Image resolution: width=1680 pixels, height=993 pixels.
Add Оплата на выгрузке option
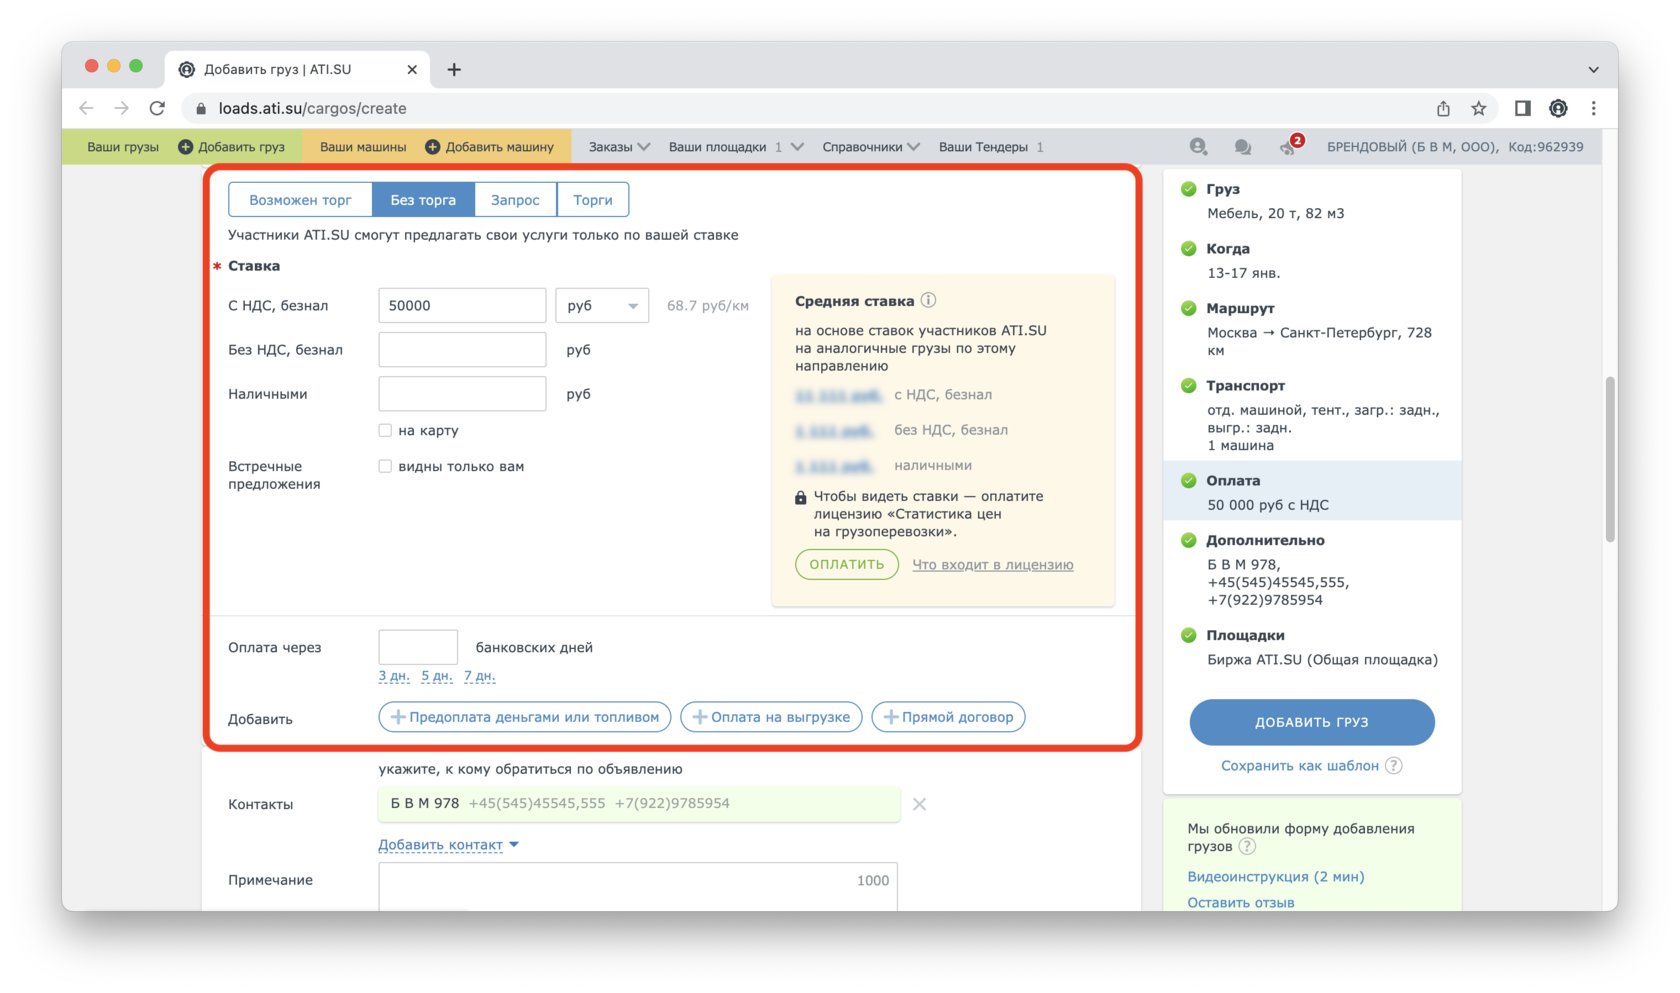coord(771,717)
